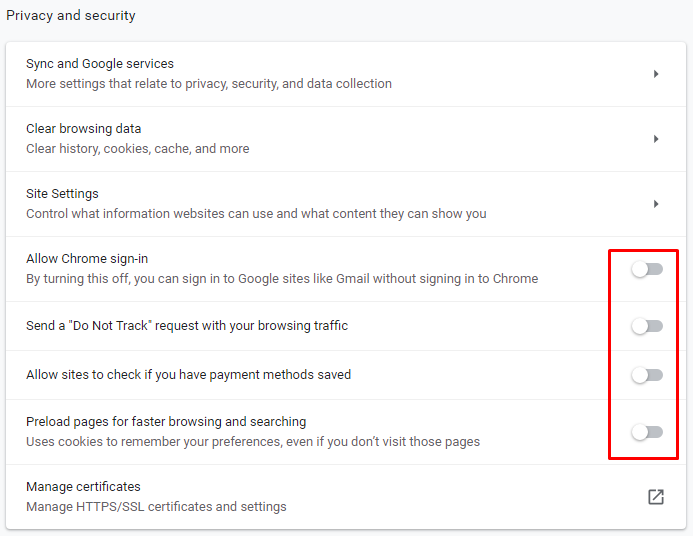Screen dimensions: 693x536
Task: Click the Clear browsing data arrow
Action: pyautogui.click(x=656, y=139)
